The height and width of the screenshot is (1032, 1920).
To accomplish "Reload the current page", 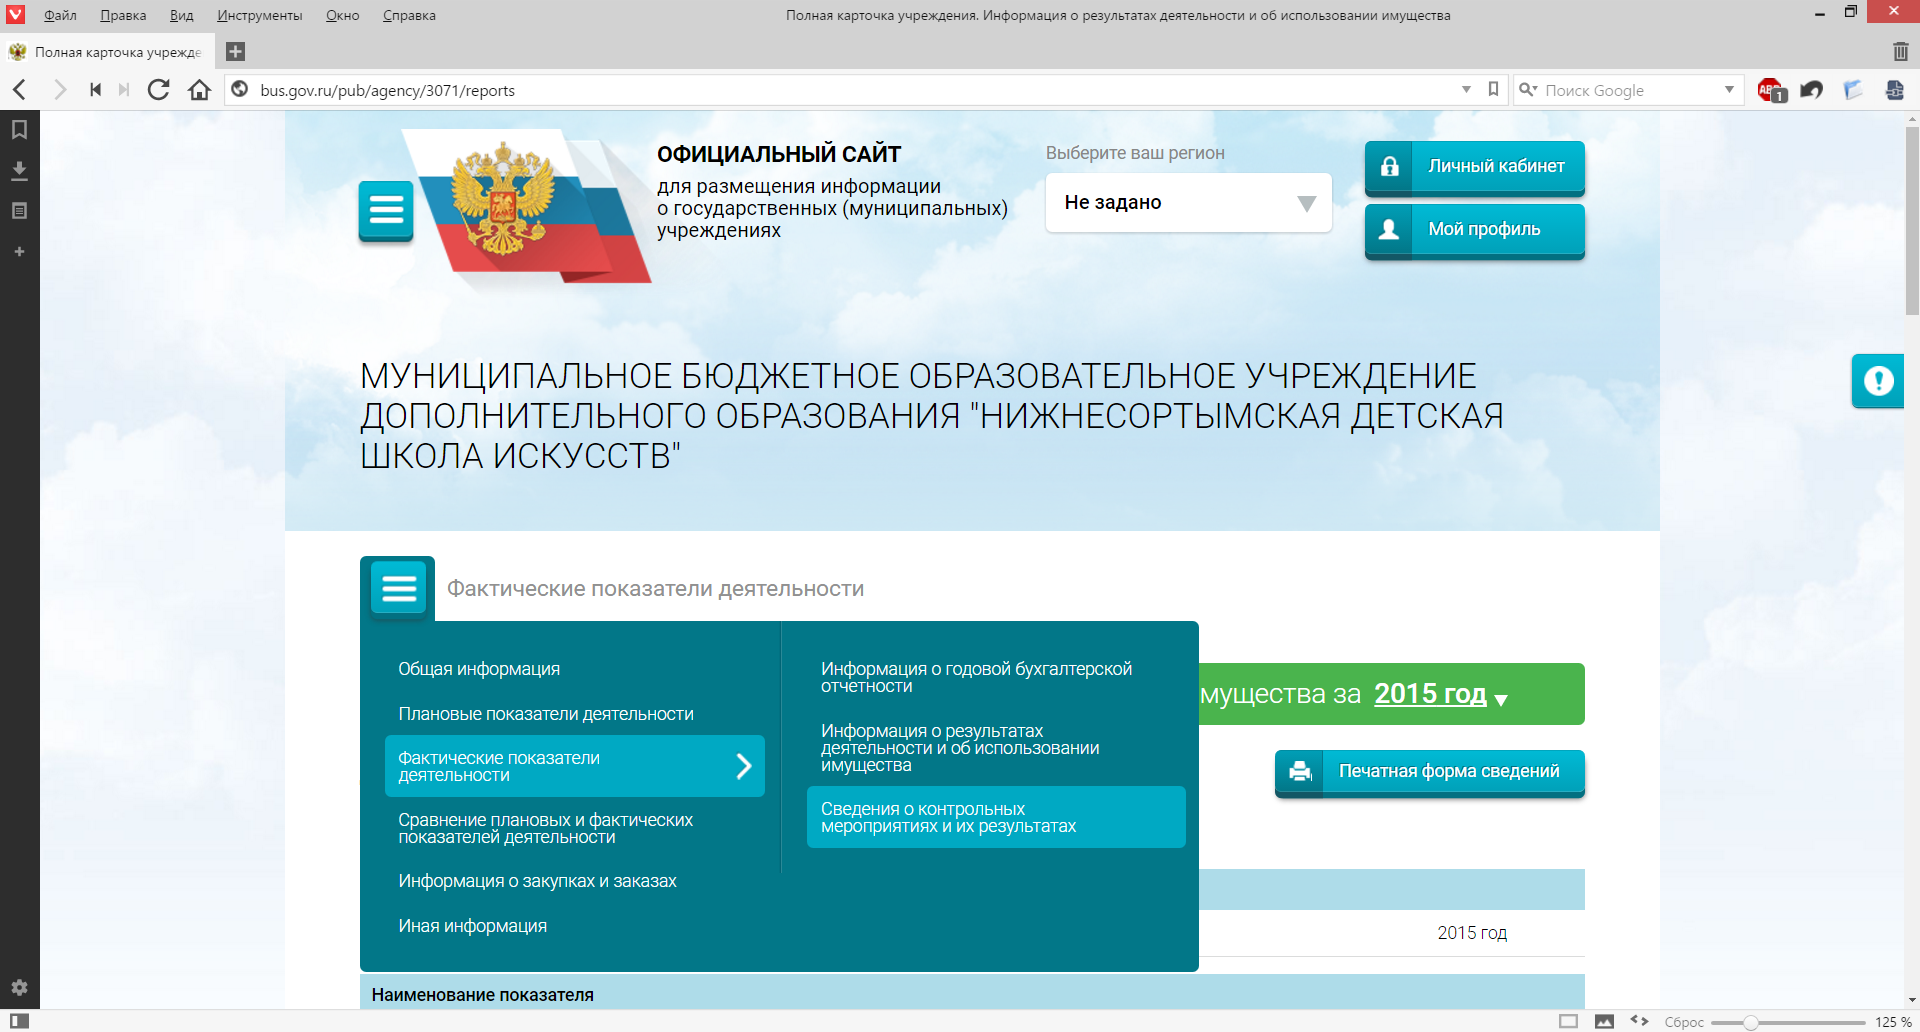I will (x=159, y=90).
